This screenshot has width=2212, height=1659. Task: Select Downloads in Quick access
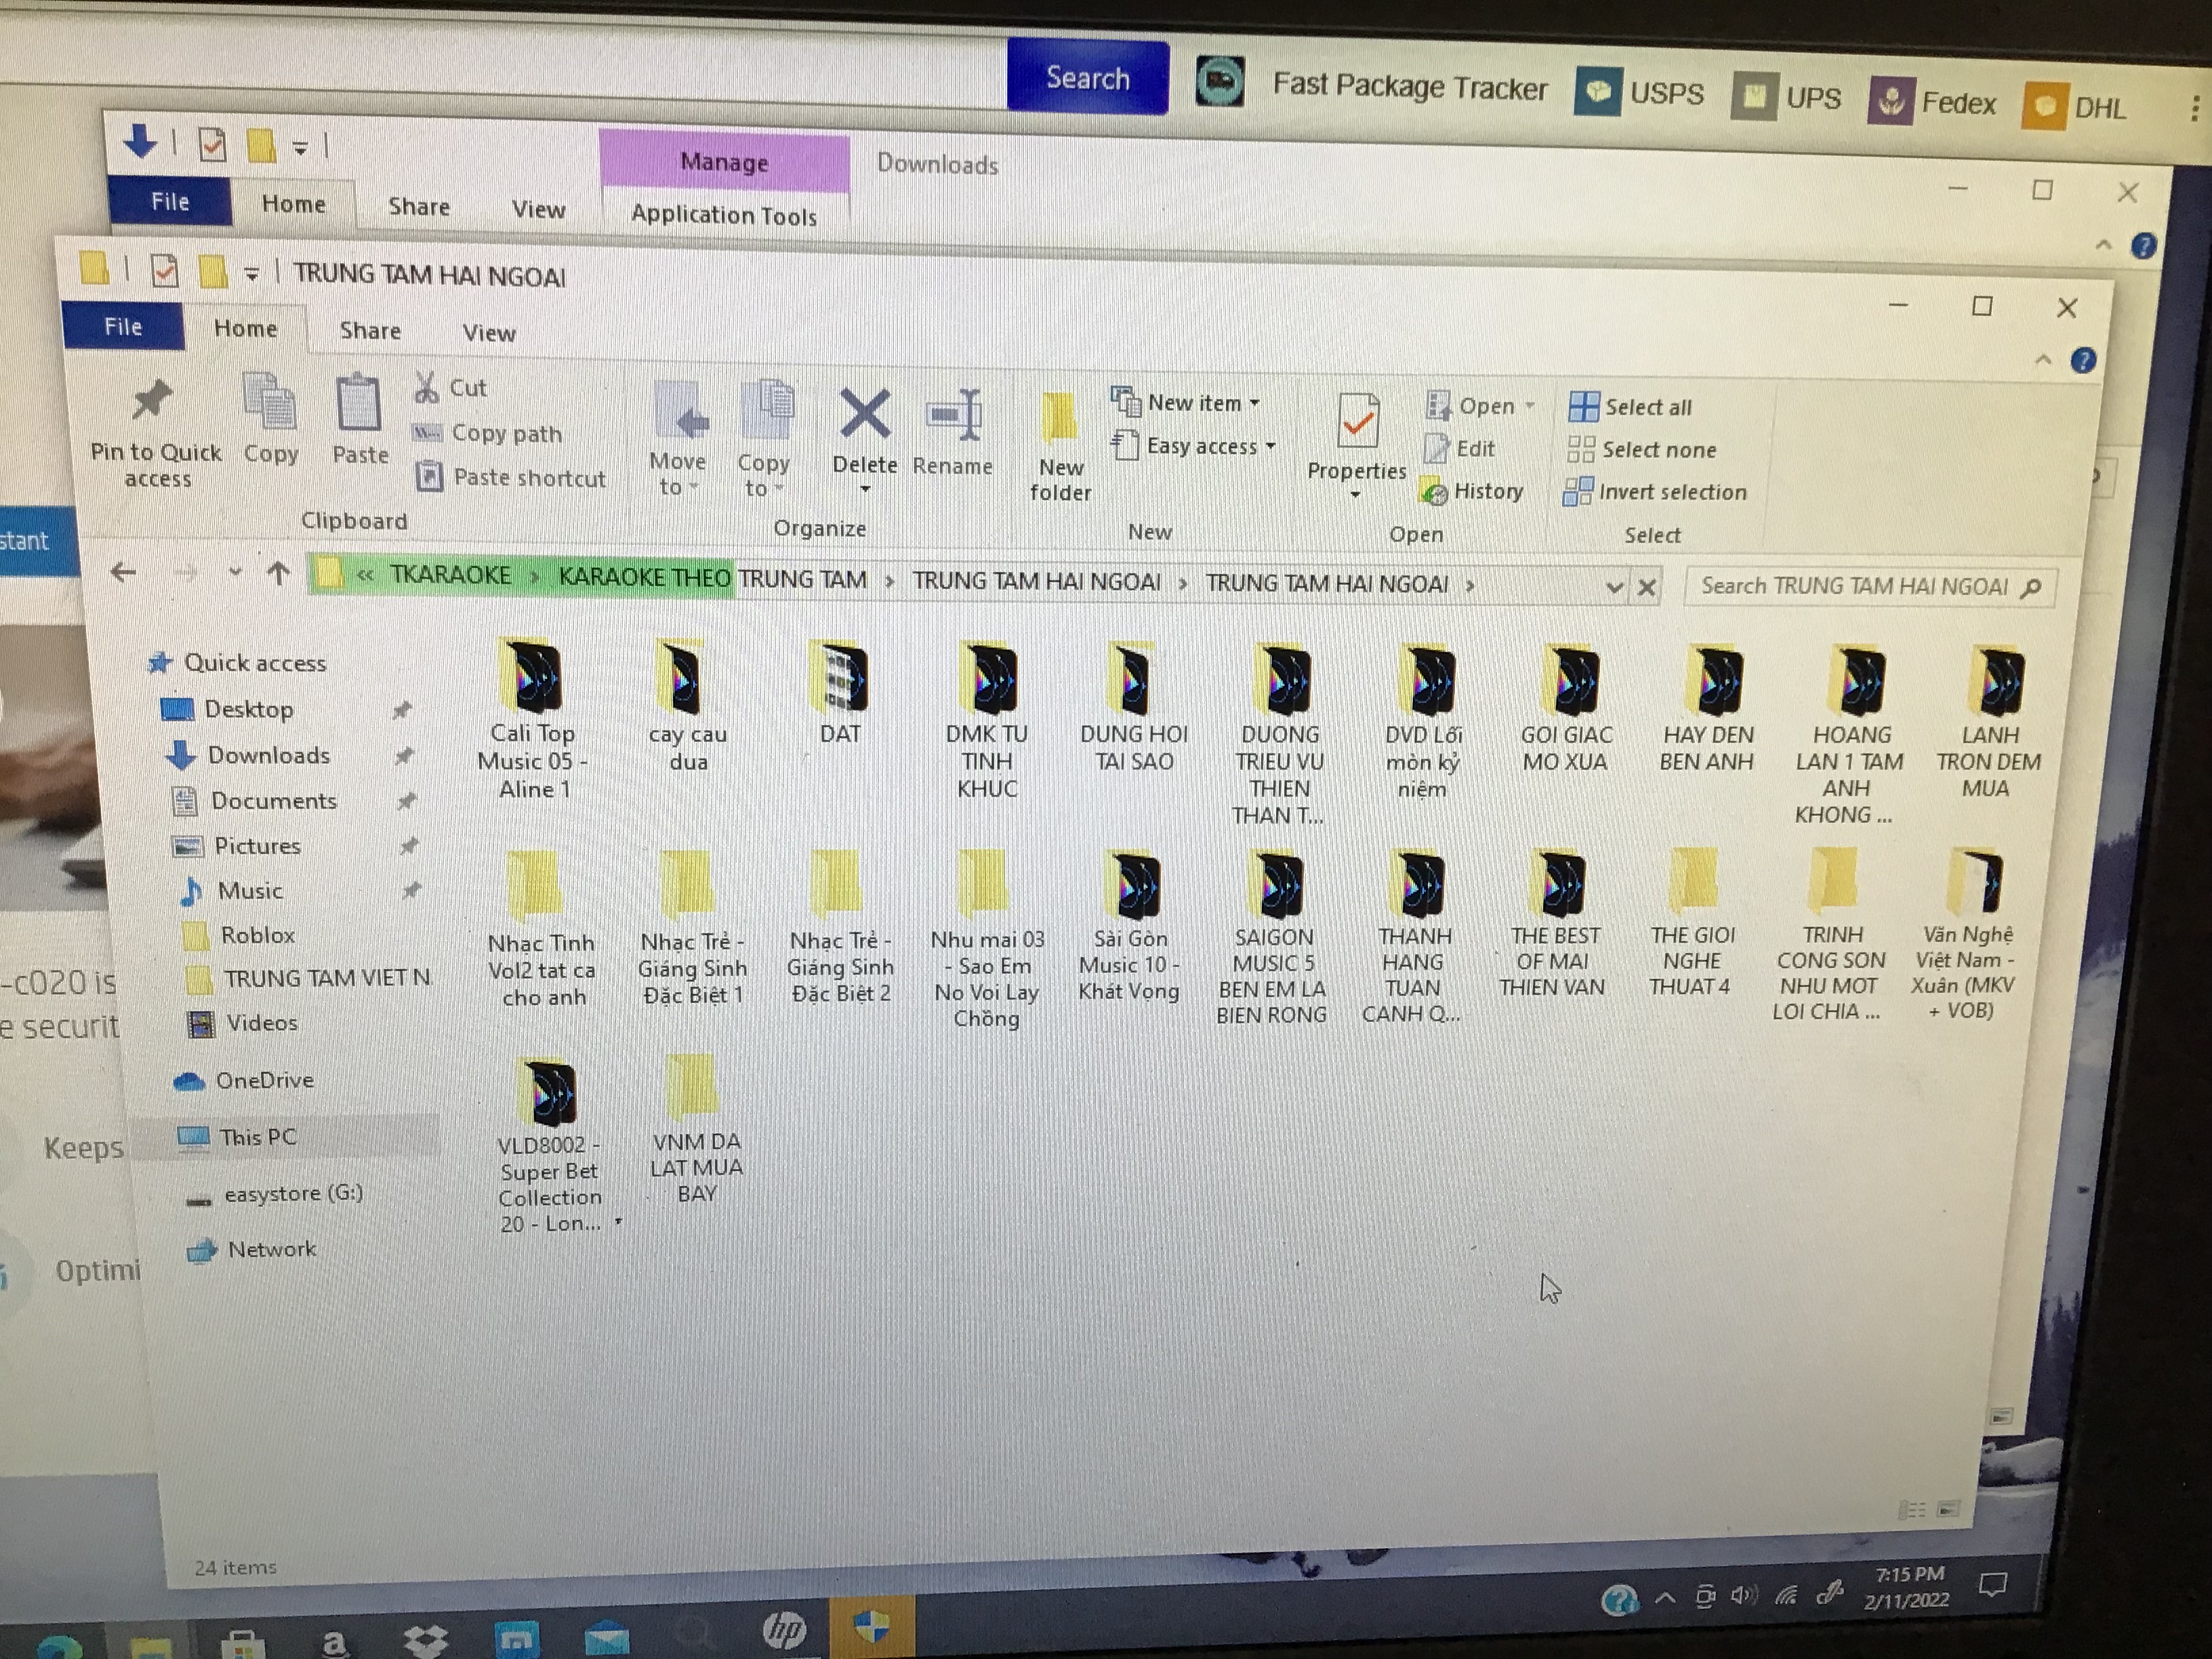[x=268, y=755]
